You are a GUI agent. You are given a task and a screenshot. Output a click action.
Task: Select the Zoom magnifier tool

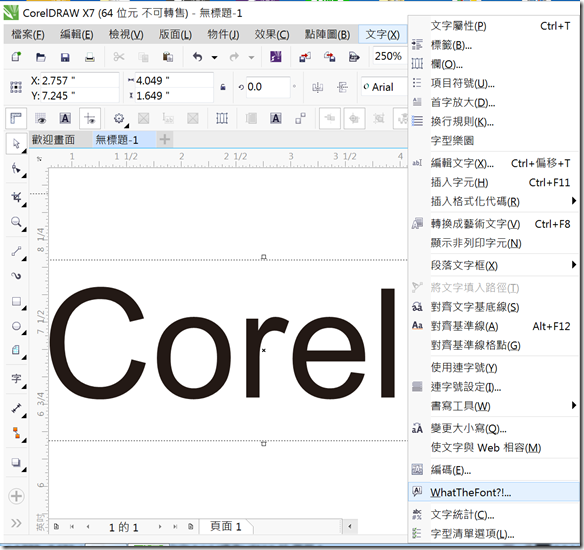(16, 222)
